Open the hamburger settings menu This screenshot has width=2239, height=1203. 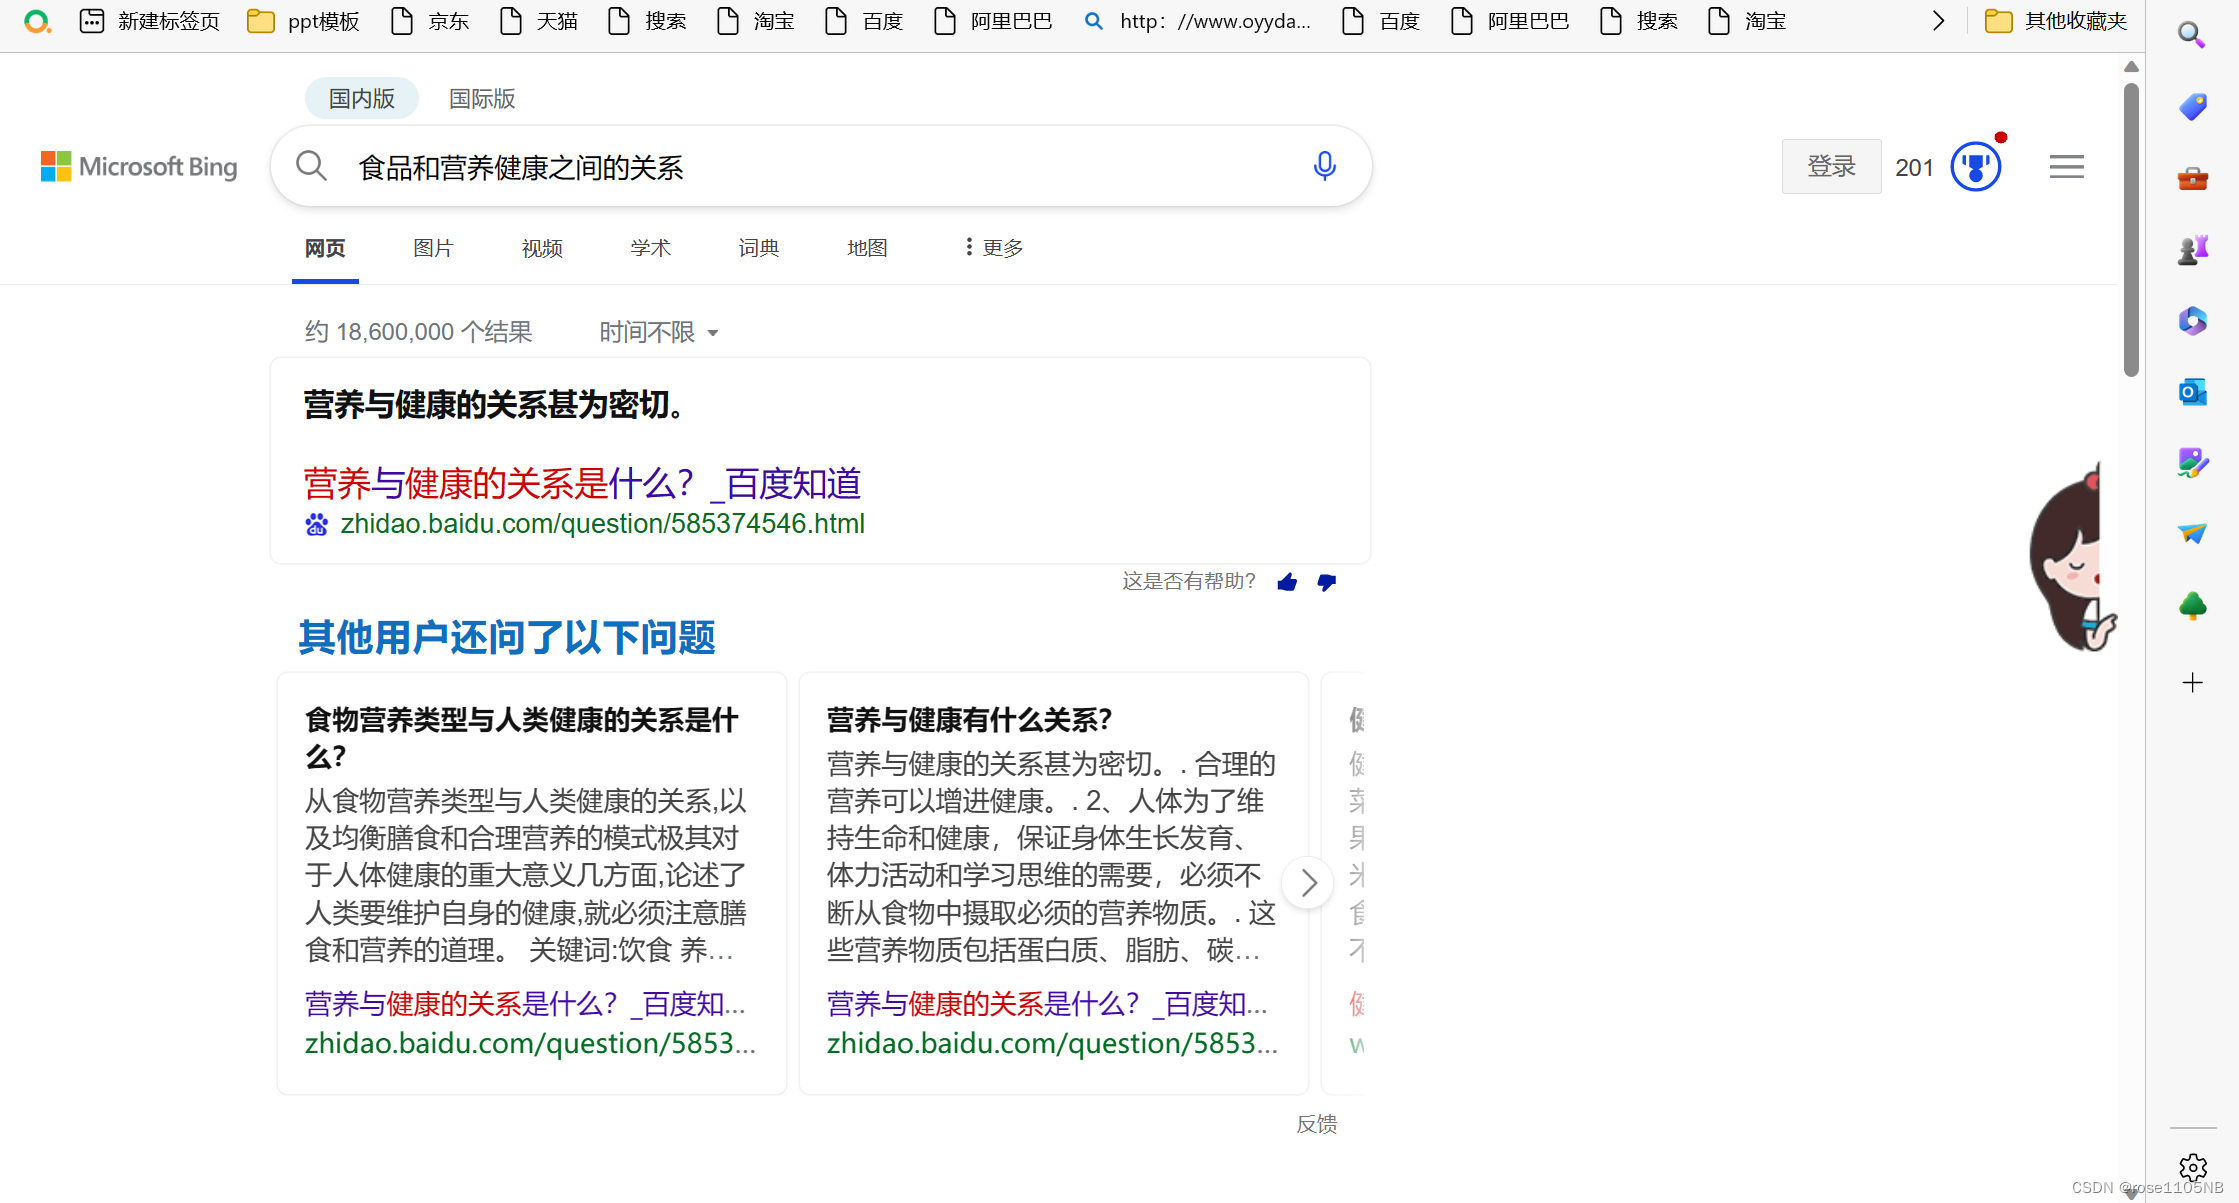(x=2066, y=167)
